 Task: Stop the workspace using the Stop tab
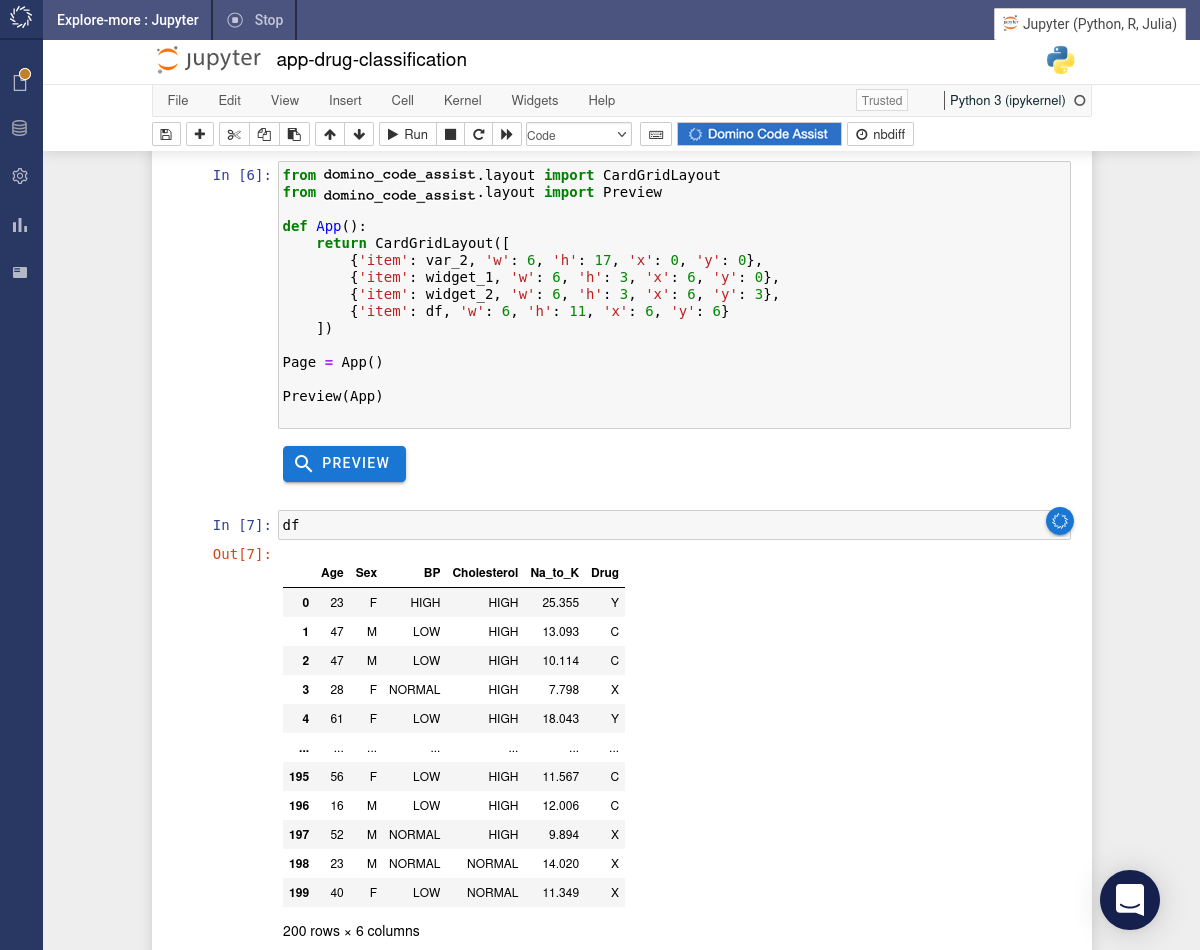[255, 20]
